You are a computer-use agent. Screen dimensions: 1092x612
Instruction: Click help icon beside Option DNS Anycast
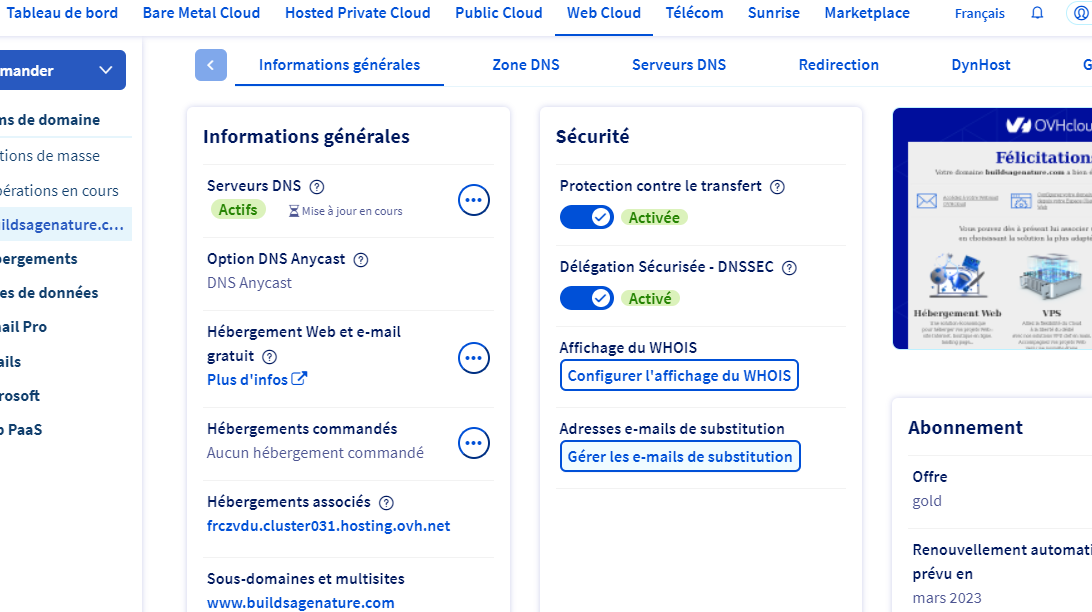tap(361, 260)
